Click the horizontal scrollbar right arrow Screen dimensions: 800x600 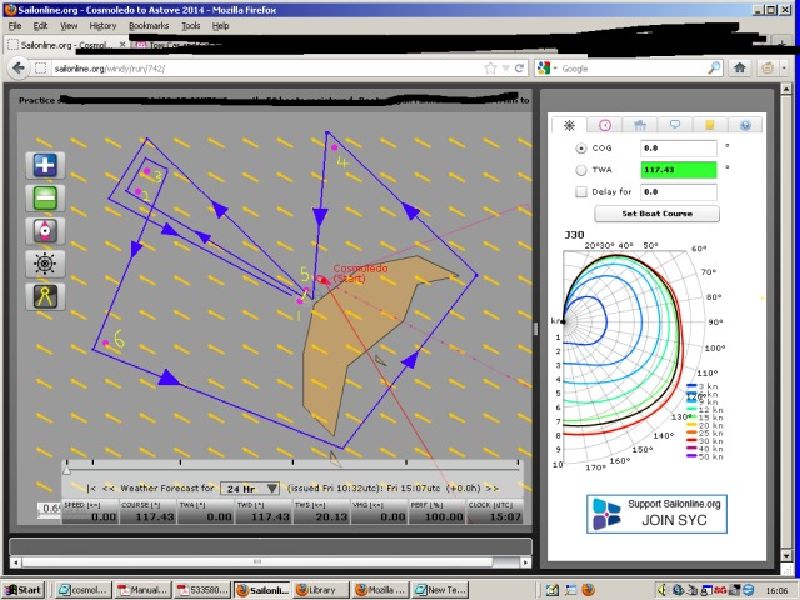click(526, 562)
